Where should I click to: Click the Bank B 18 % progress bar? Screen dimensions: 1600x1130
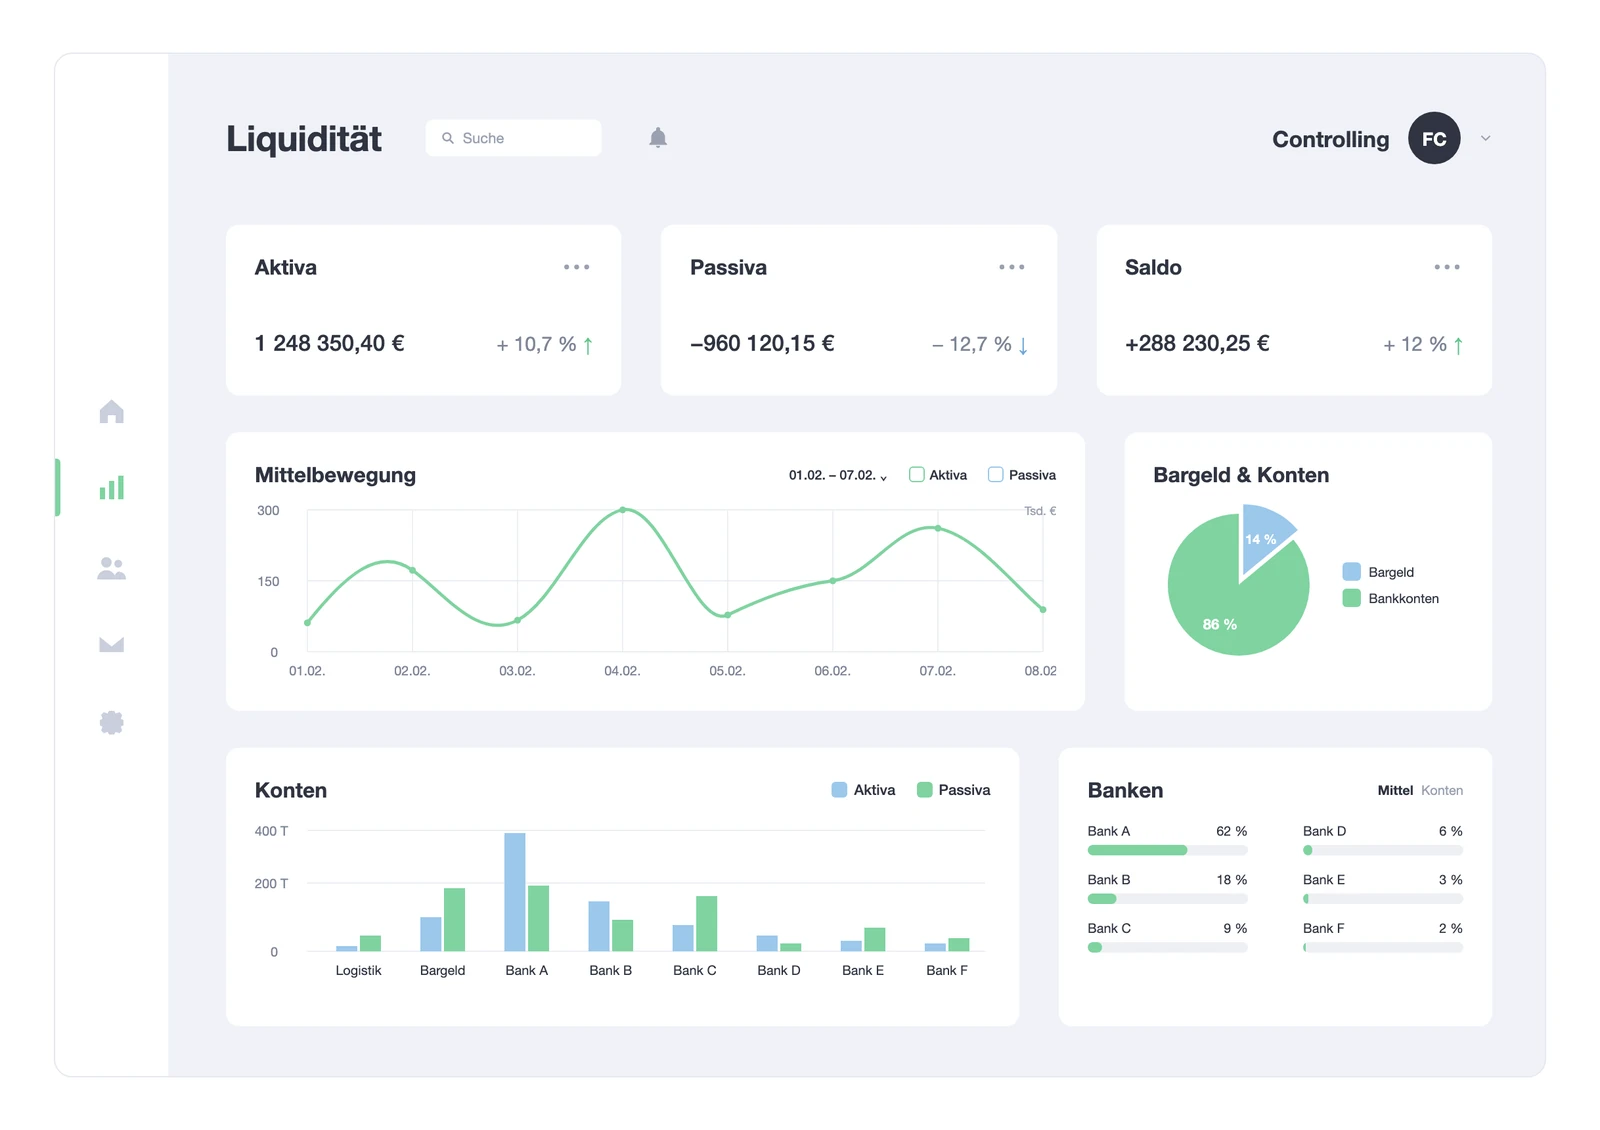pyautogui.click(x=1167, y=899)
